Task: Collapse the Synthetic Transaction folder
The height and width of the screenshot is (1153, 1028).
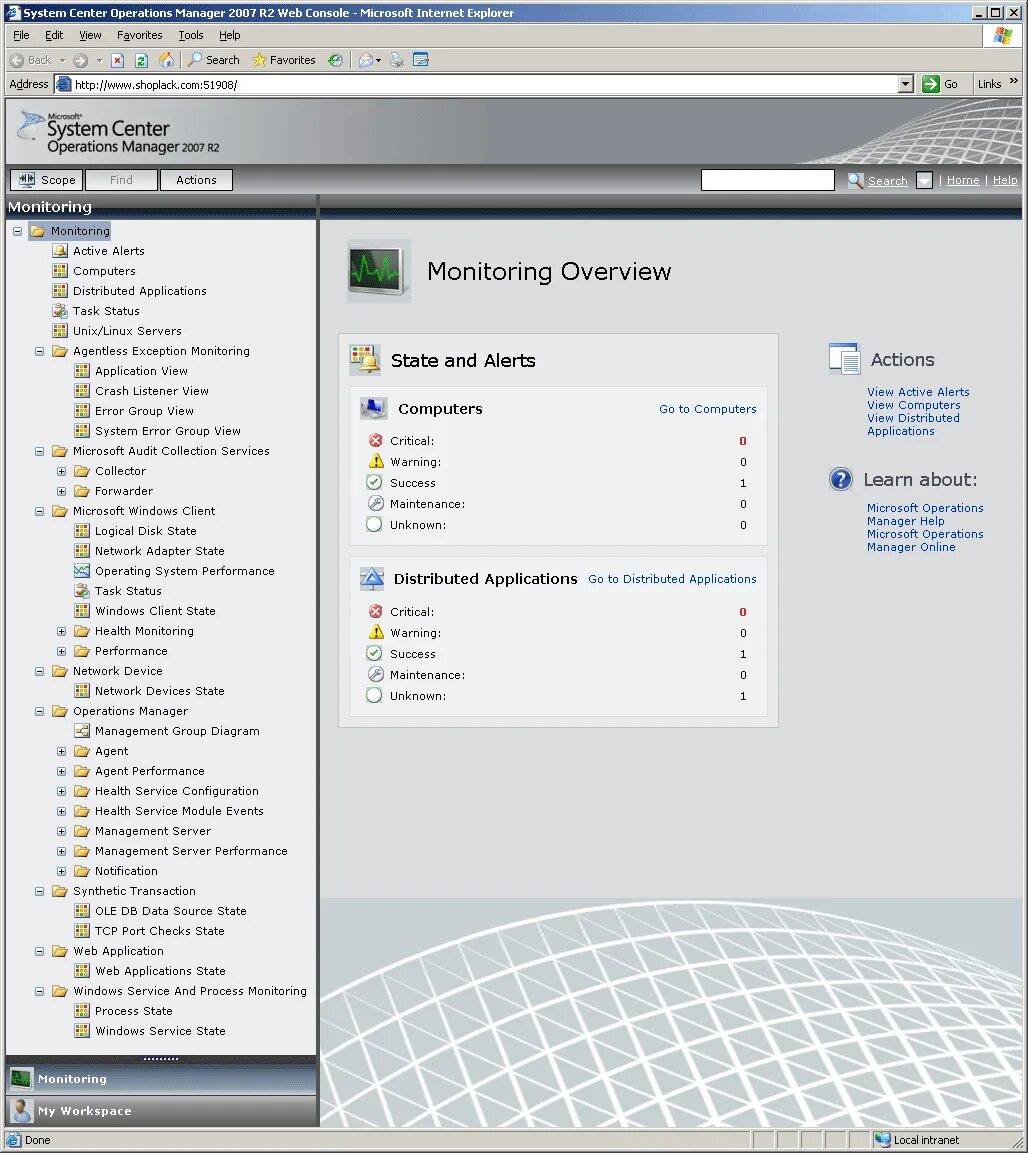Action: tap(40, 891)
